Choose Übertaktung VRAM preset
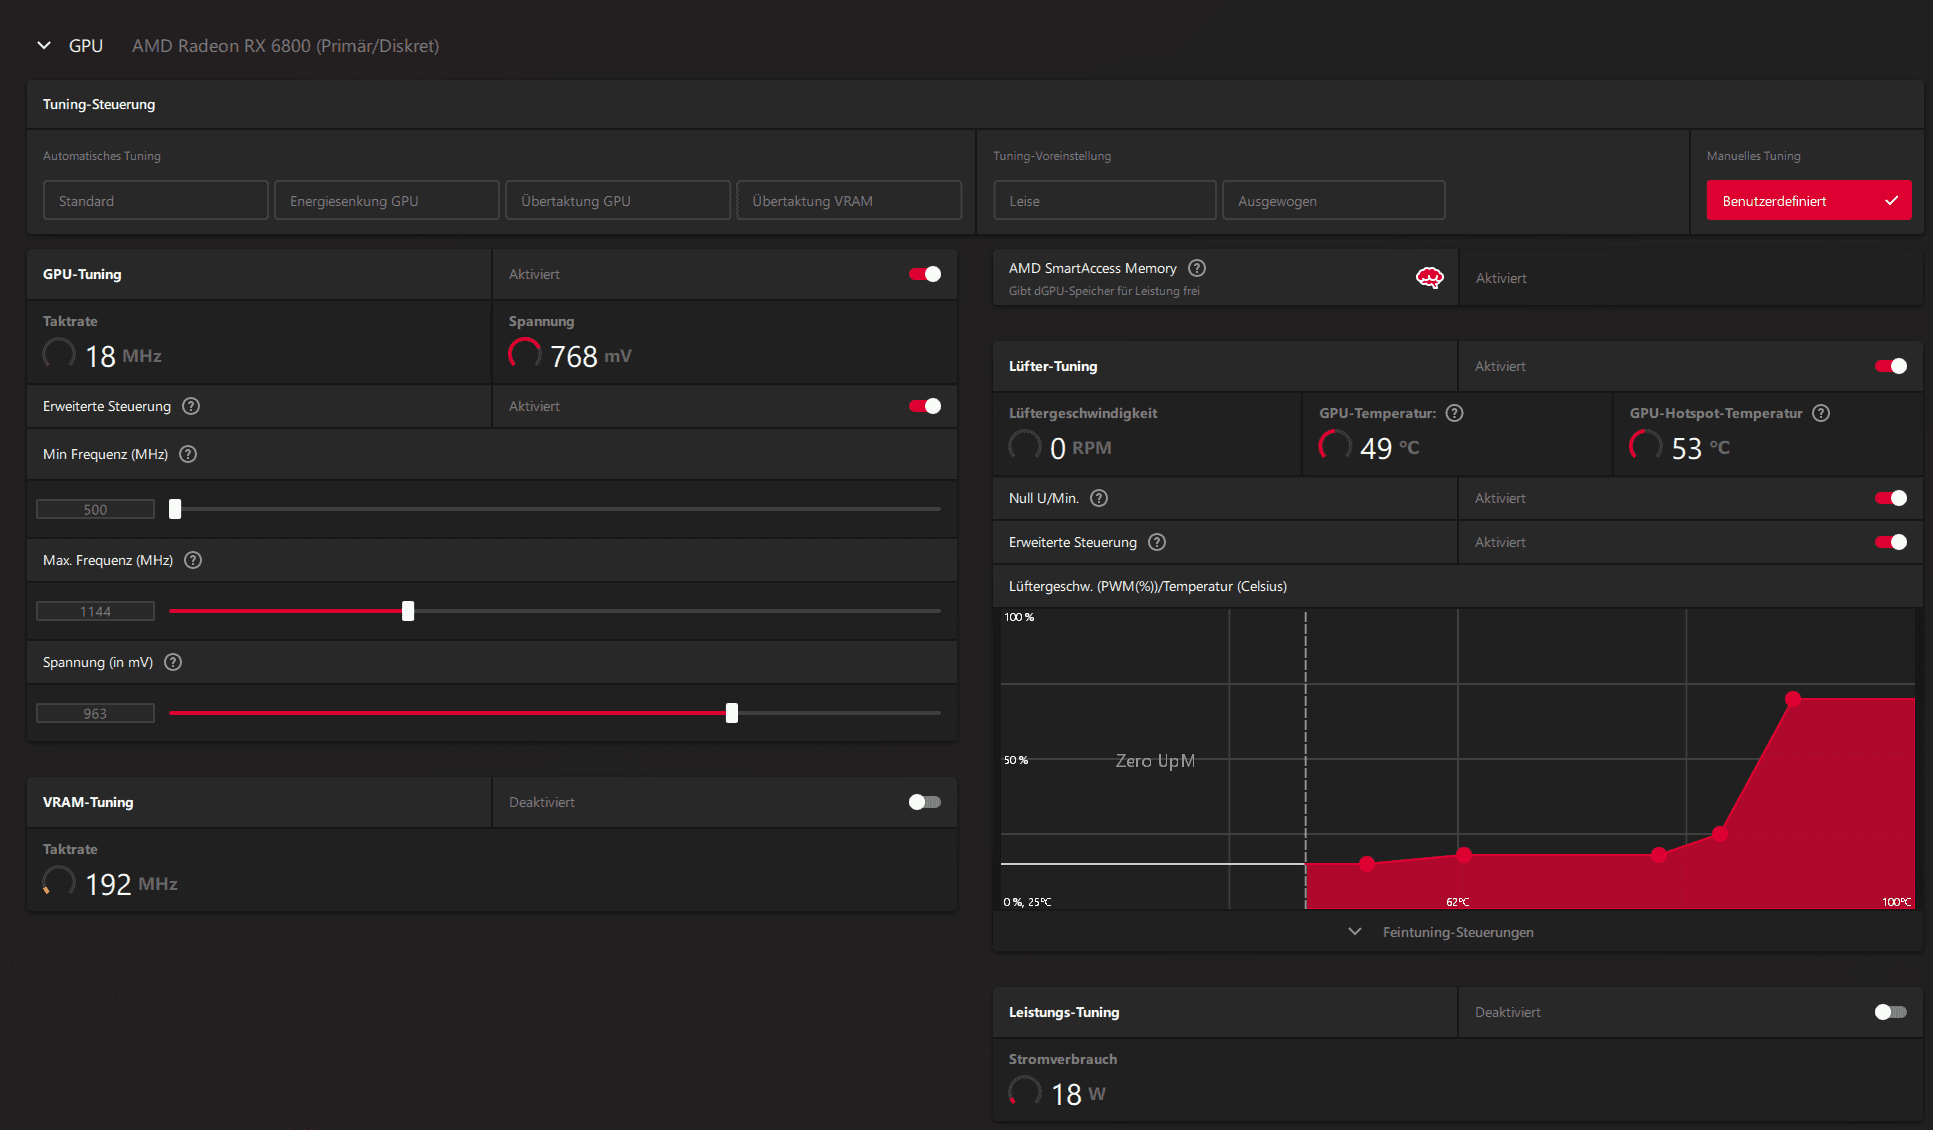The width and height of the screenshot is (1933, 1130). point(848,200)
